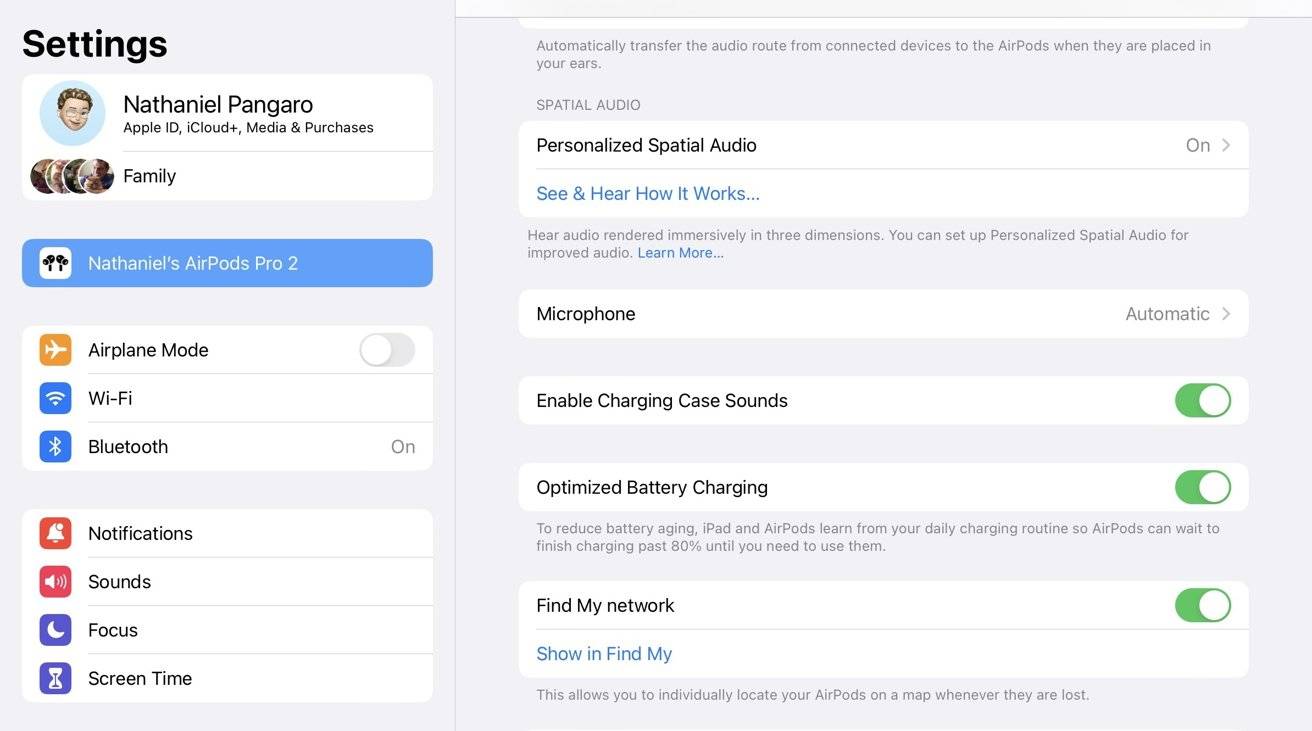This screenshot has height=731, width=1312.
Task: Open the Family sharing row
Action: tap(150, 176)
